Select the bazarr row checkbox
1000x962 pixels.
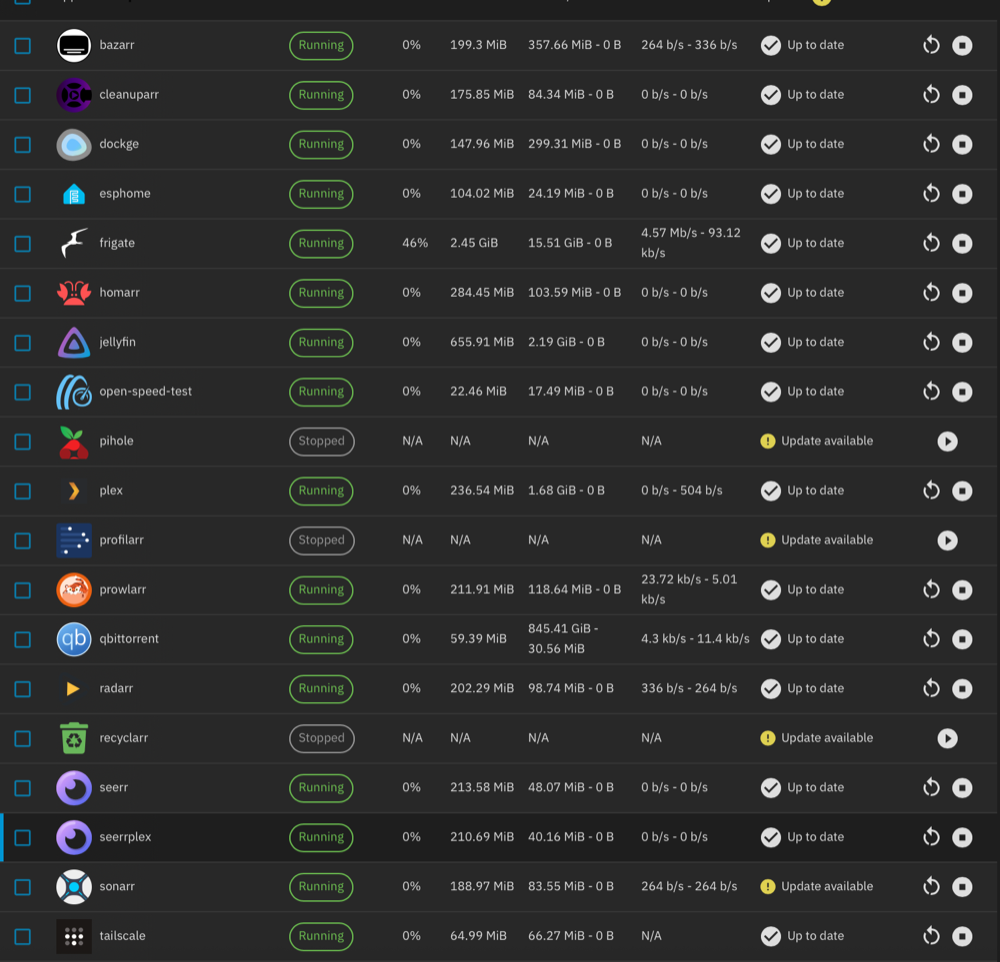(23, 45)
